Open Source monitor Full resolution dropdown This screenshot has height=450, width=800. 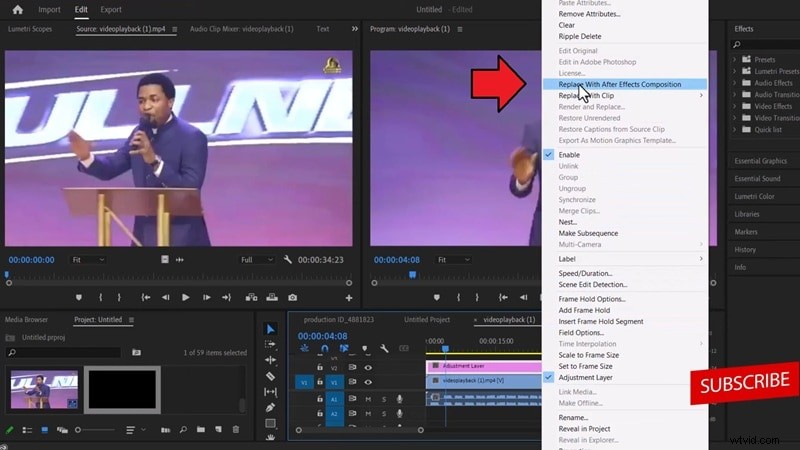point(257,260)
